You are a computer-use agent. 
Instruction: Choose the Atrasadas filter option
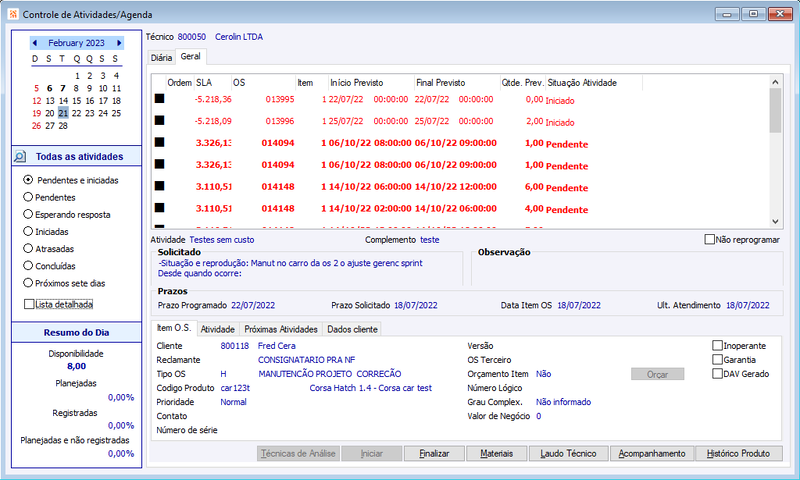(28, 248)
